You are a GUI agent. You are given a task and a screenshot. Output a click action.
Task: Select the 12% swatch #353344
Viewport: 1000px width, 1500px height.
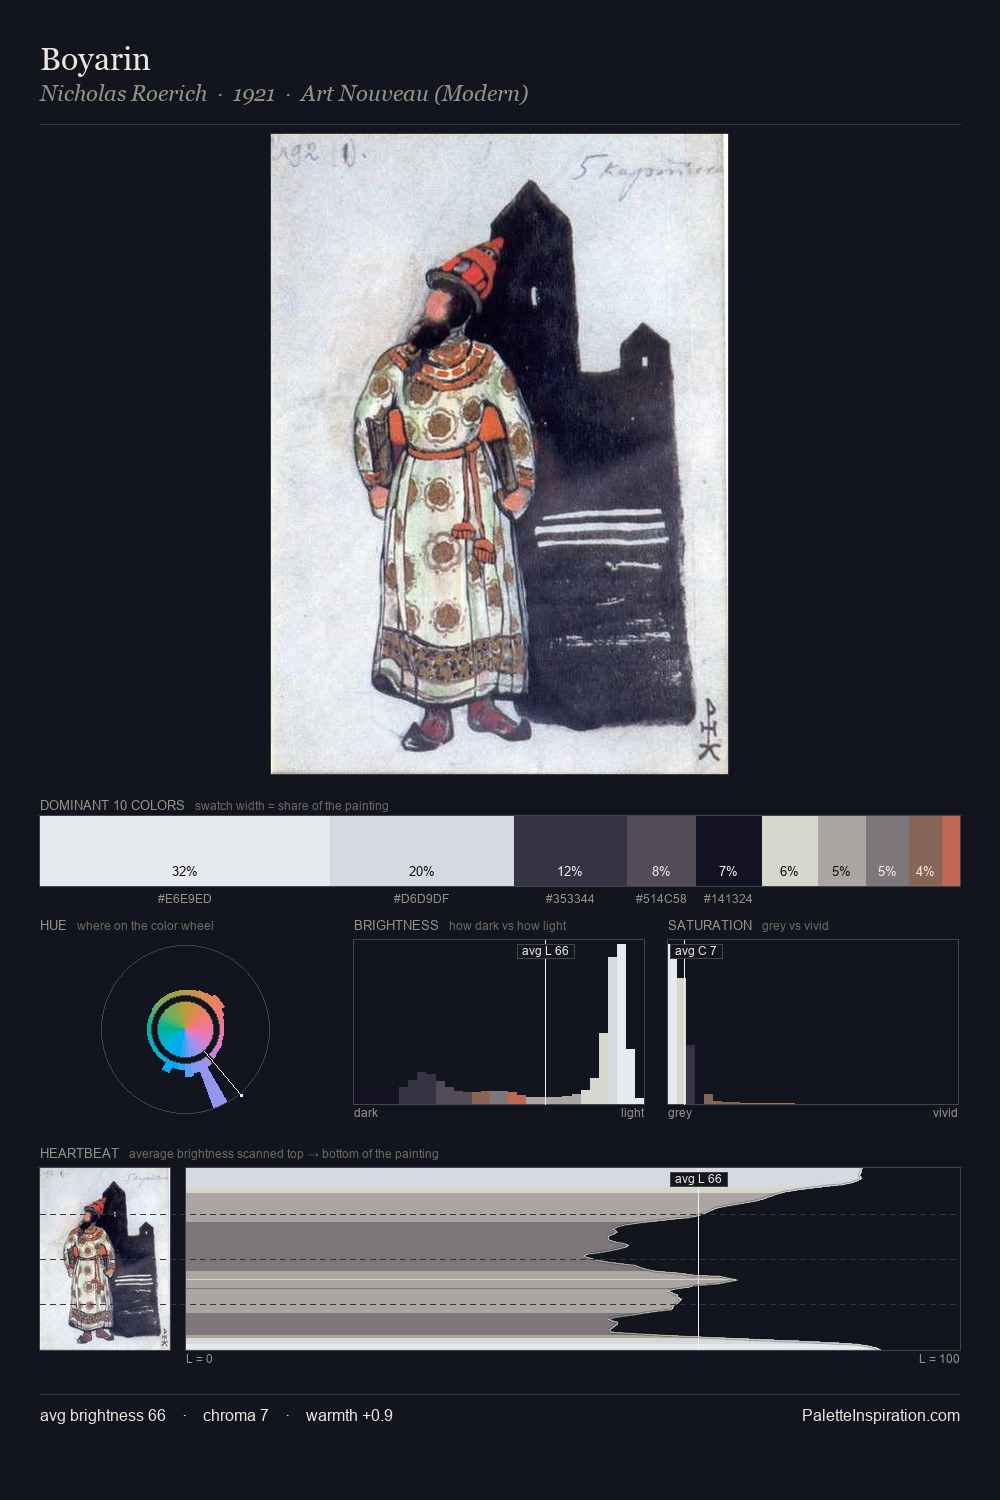click(x=570, y=851)
